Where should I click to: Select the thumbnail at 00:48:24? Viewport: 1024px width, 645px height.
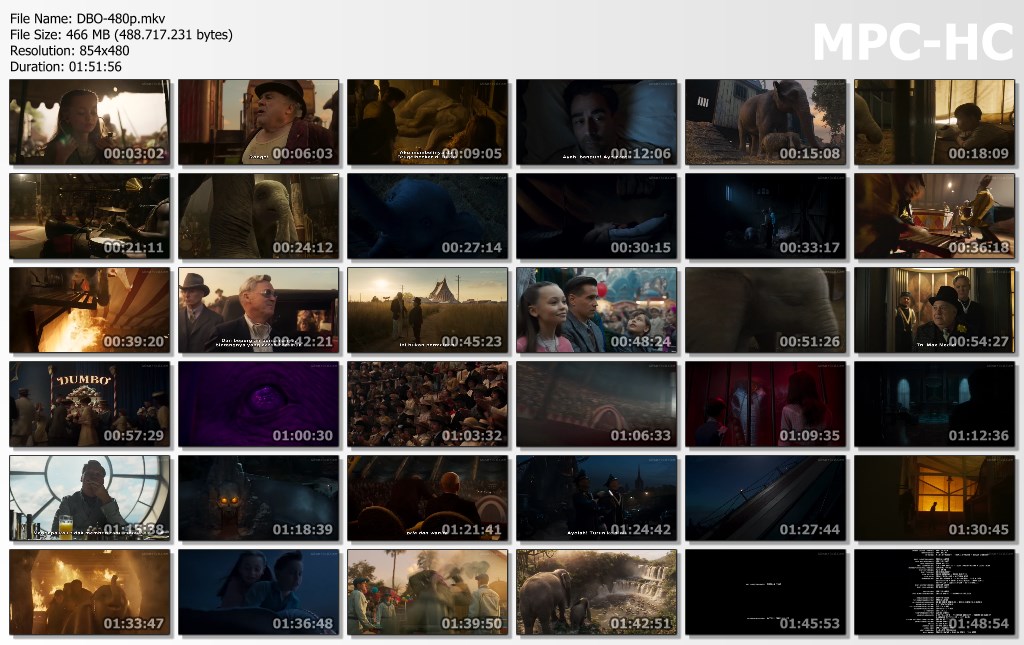(x=597, y=310)
